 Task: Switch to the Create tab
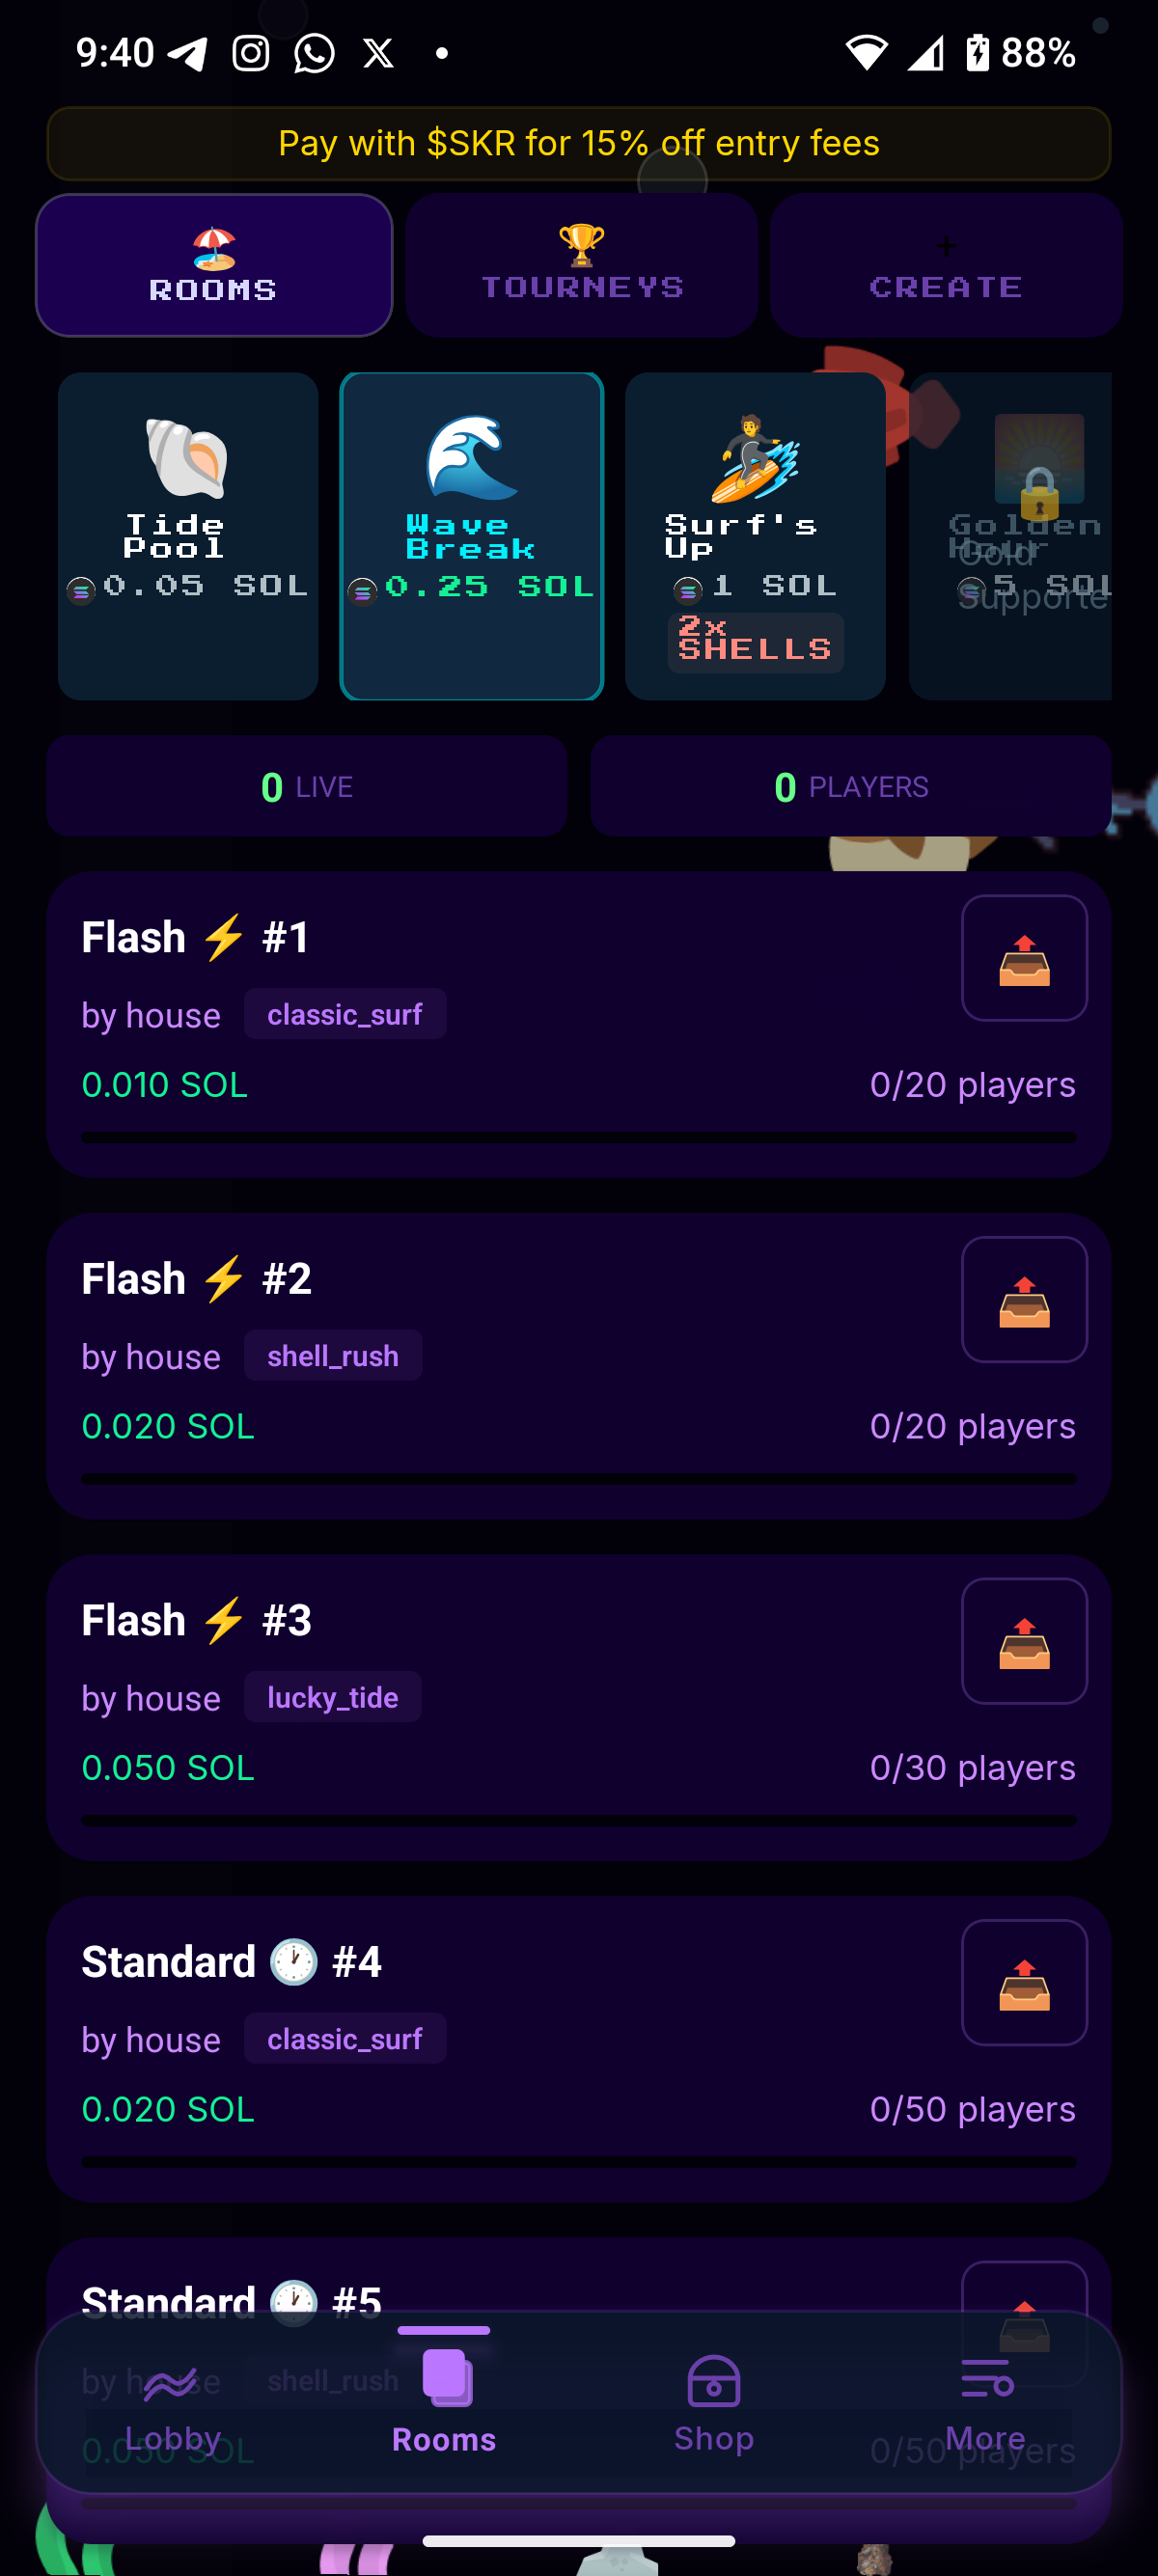point(945,265)
